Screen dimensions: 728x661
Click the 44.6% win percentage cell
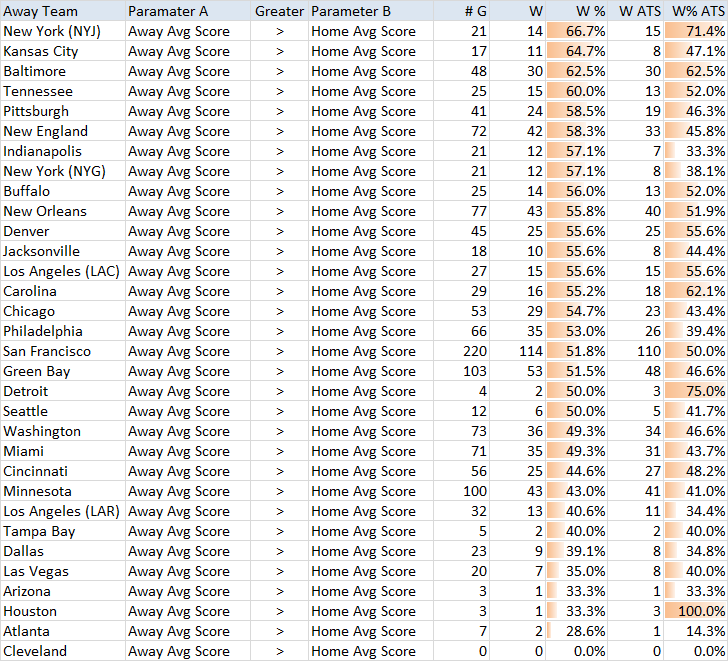pyautogui.click(x=577, y=470)
